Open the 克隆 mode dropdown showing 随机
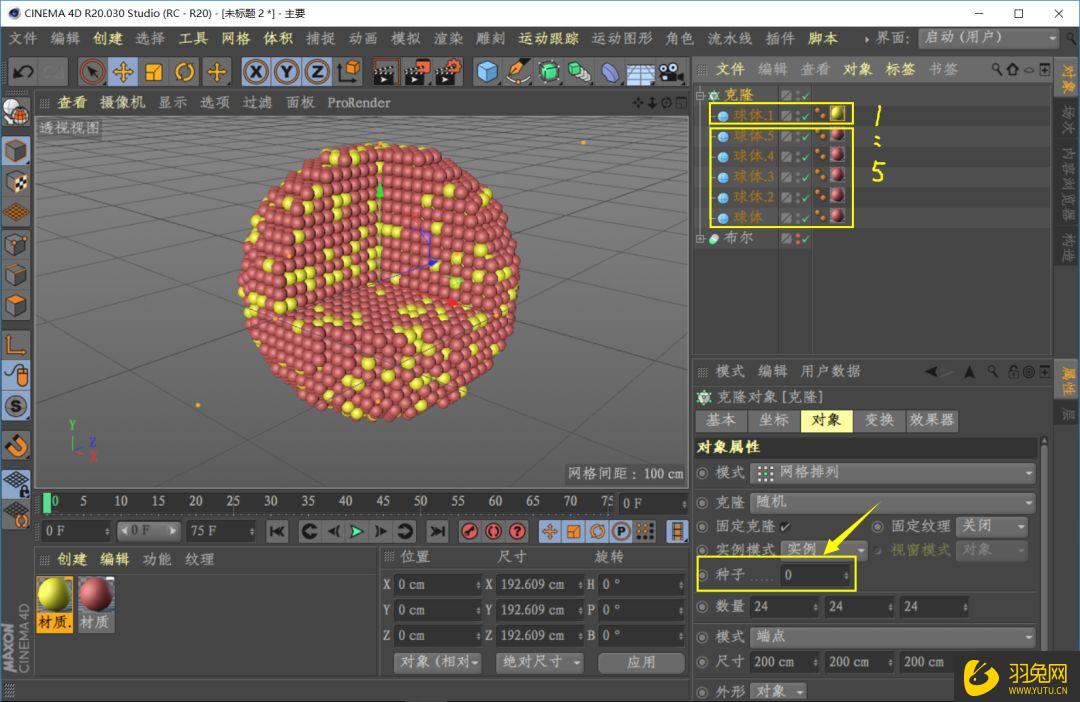 click(890, 502)
